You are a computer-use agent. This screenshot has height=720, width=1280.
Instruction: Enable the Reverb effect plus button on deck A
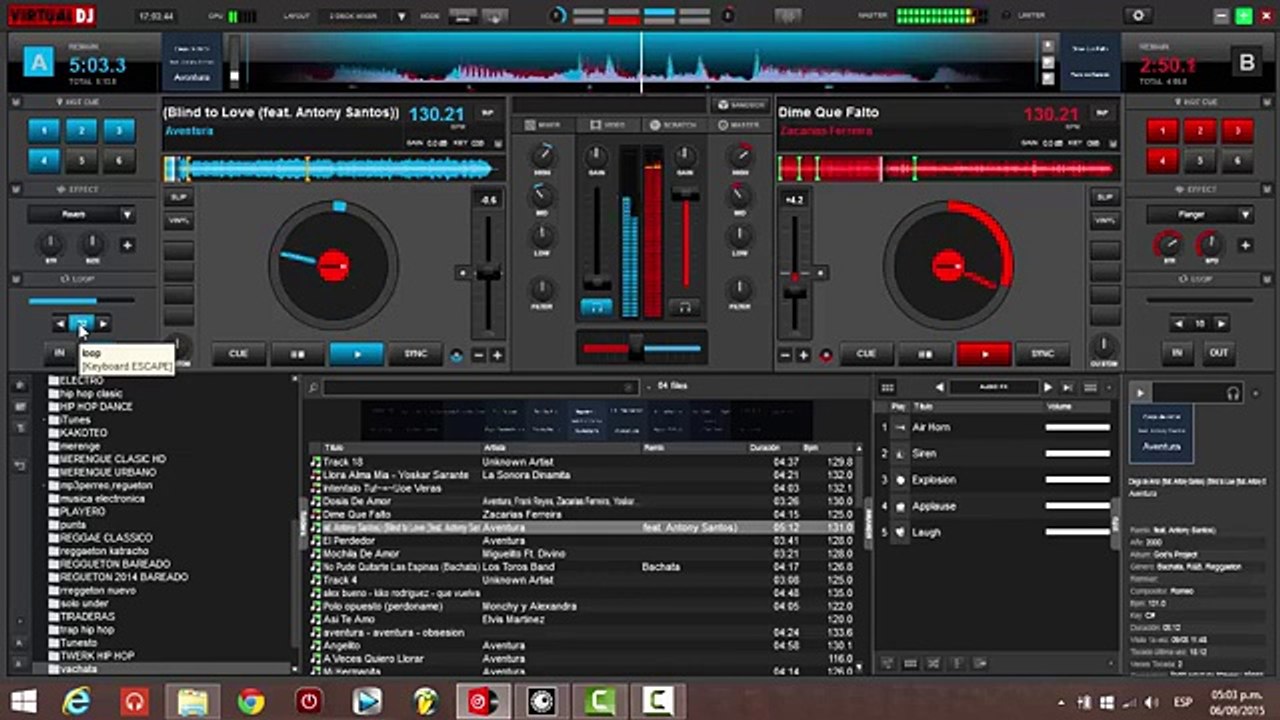(x=127, y=245)
